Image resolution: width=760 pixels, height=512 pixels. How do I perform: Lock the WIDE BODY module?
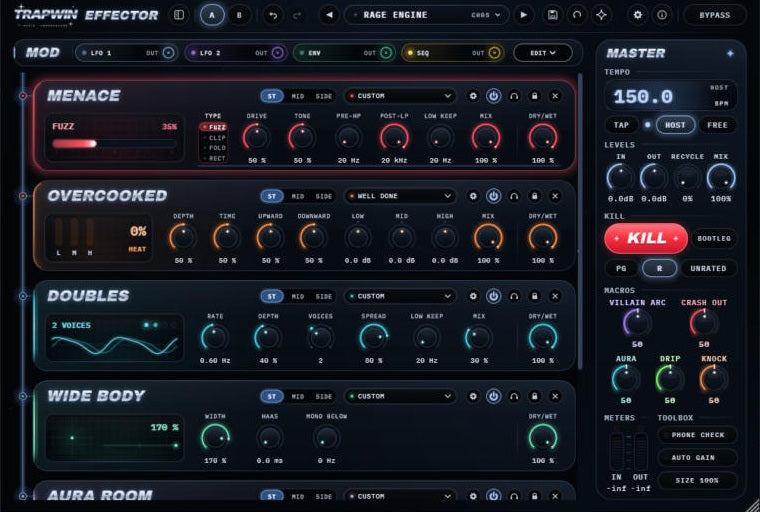click(x=535, y=396)
